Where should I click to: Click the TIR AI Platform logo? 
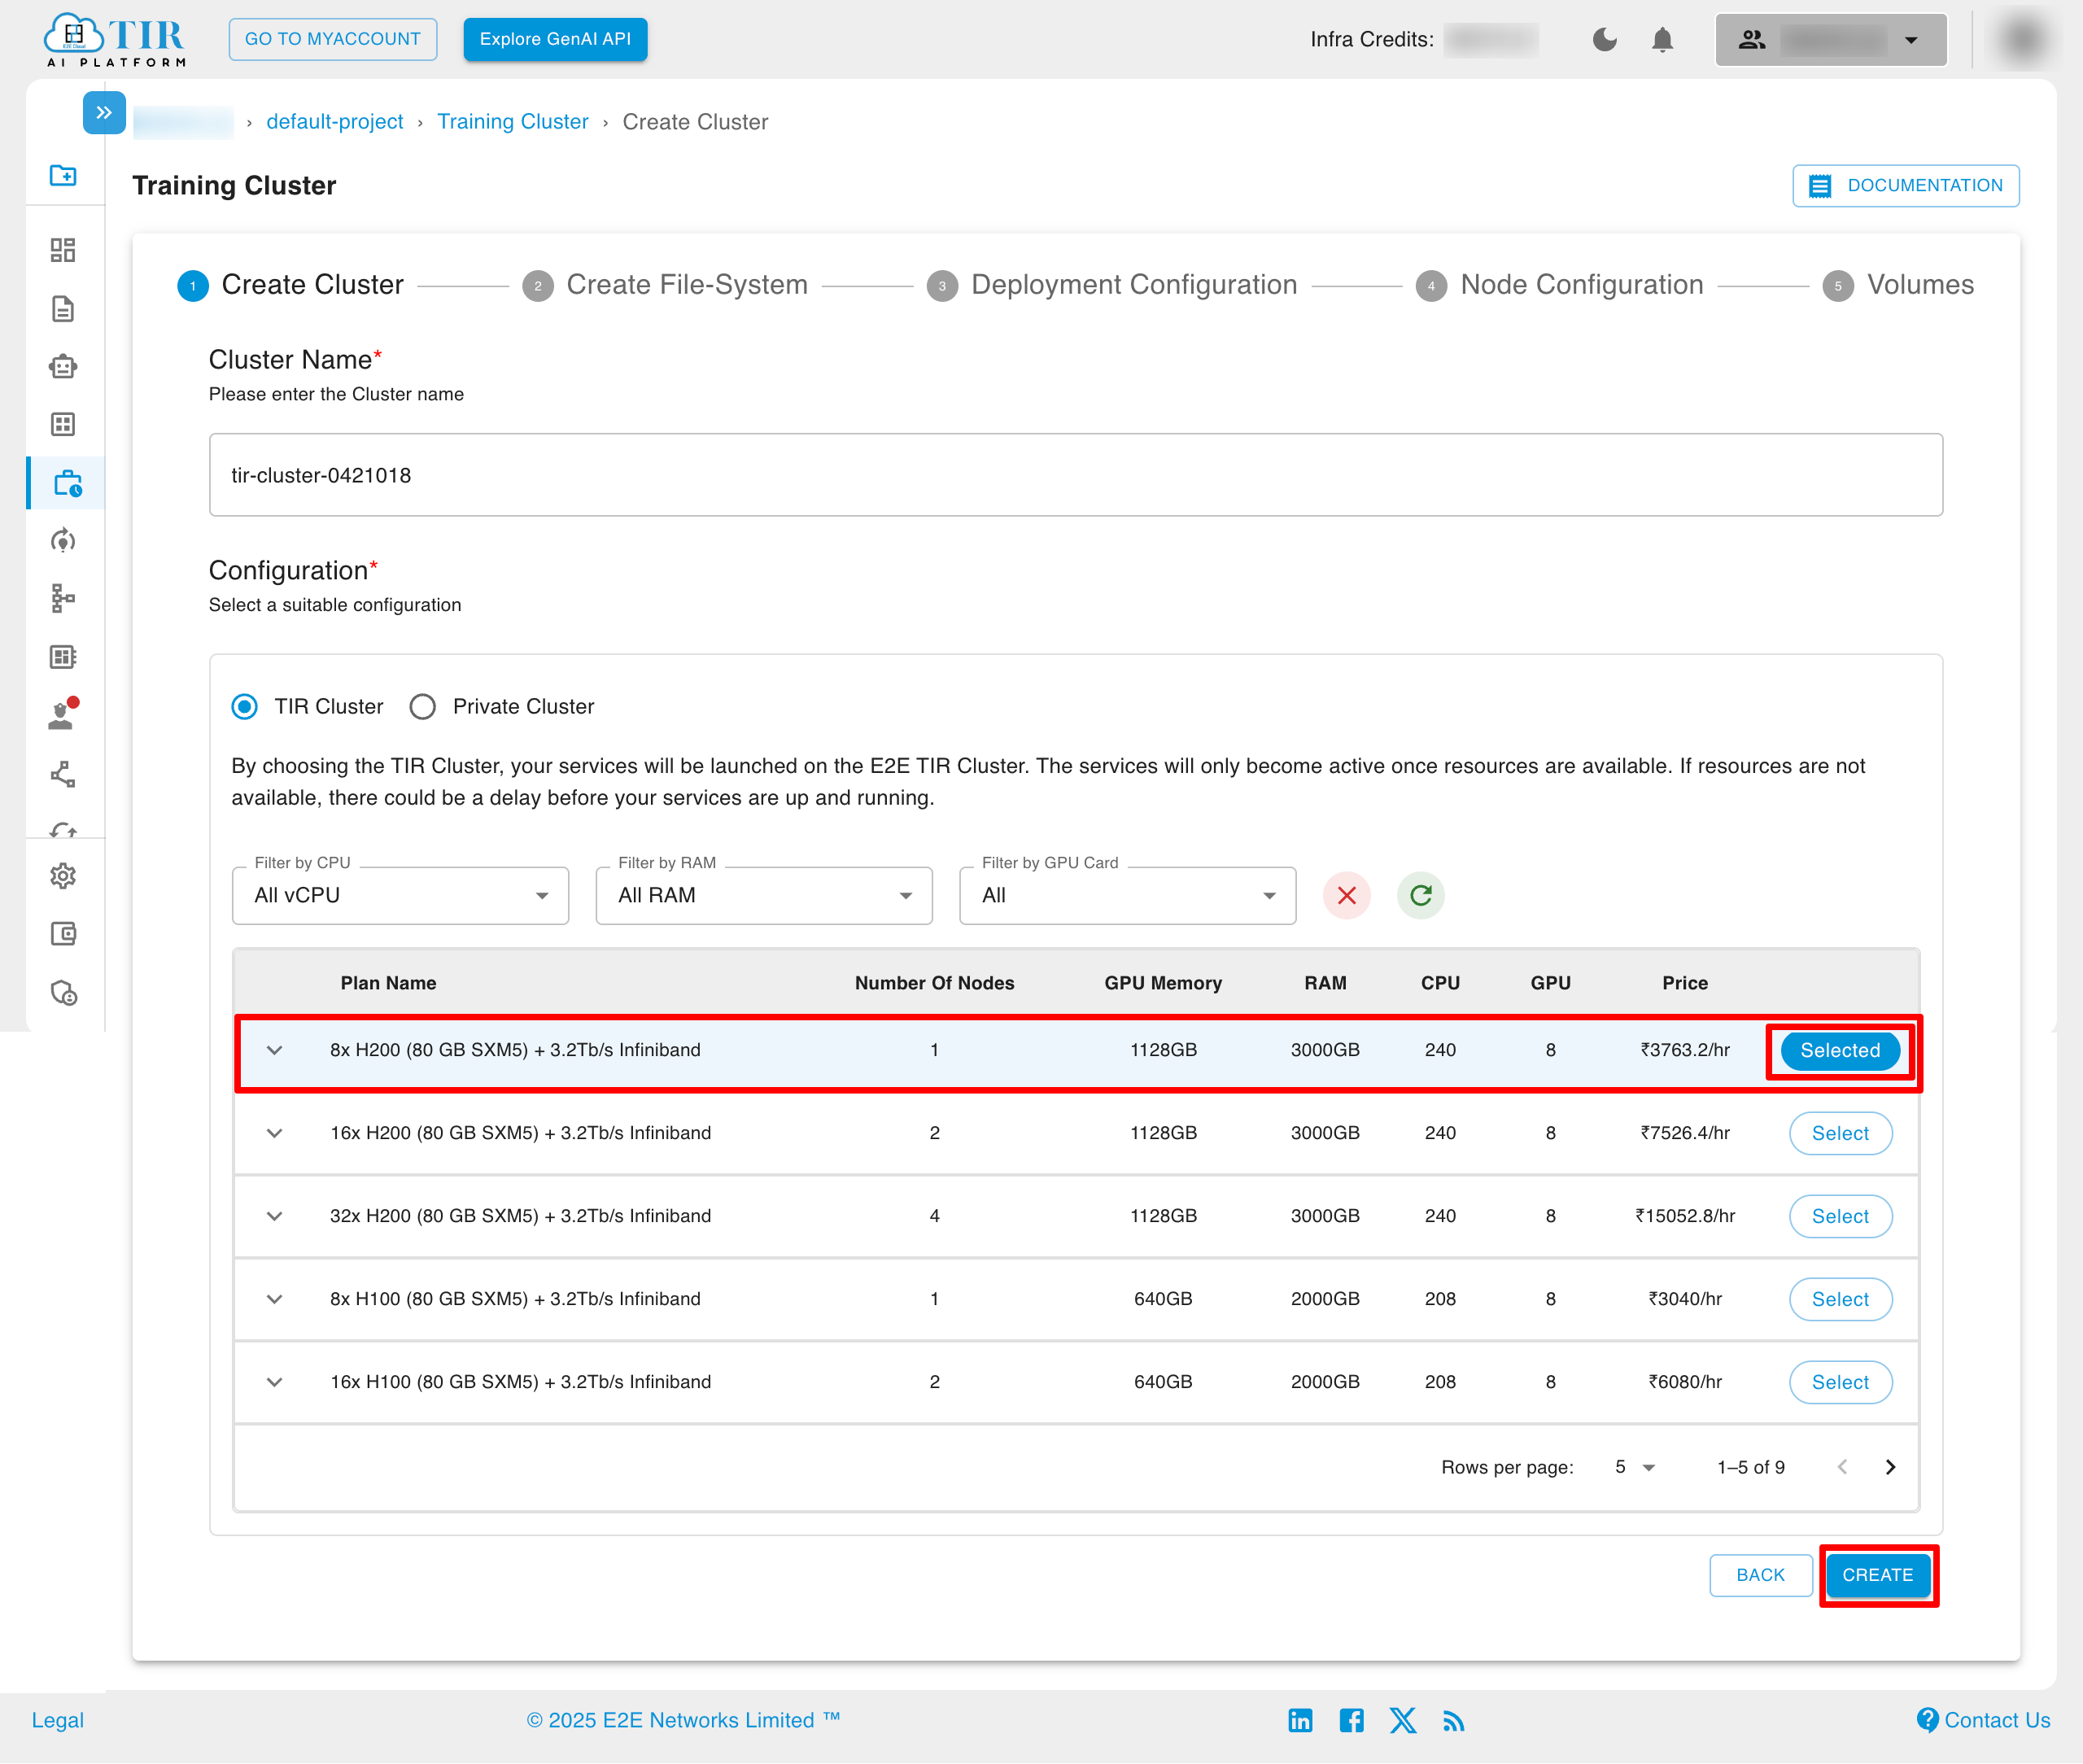(115, 40)
